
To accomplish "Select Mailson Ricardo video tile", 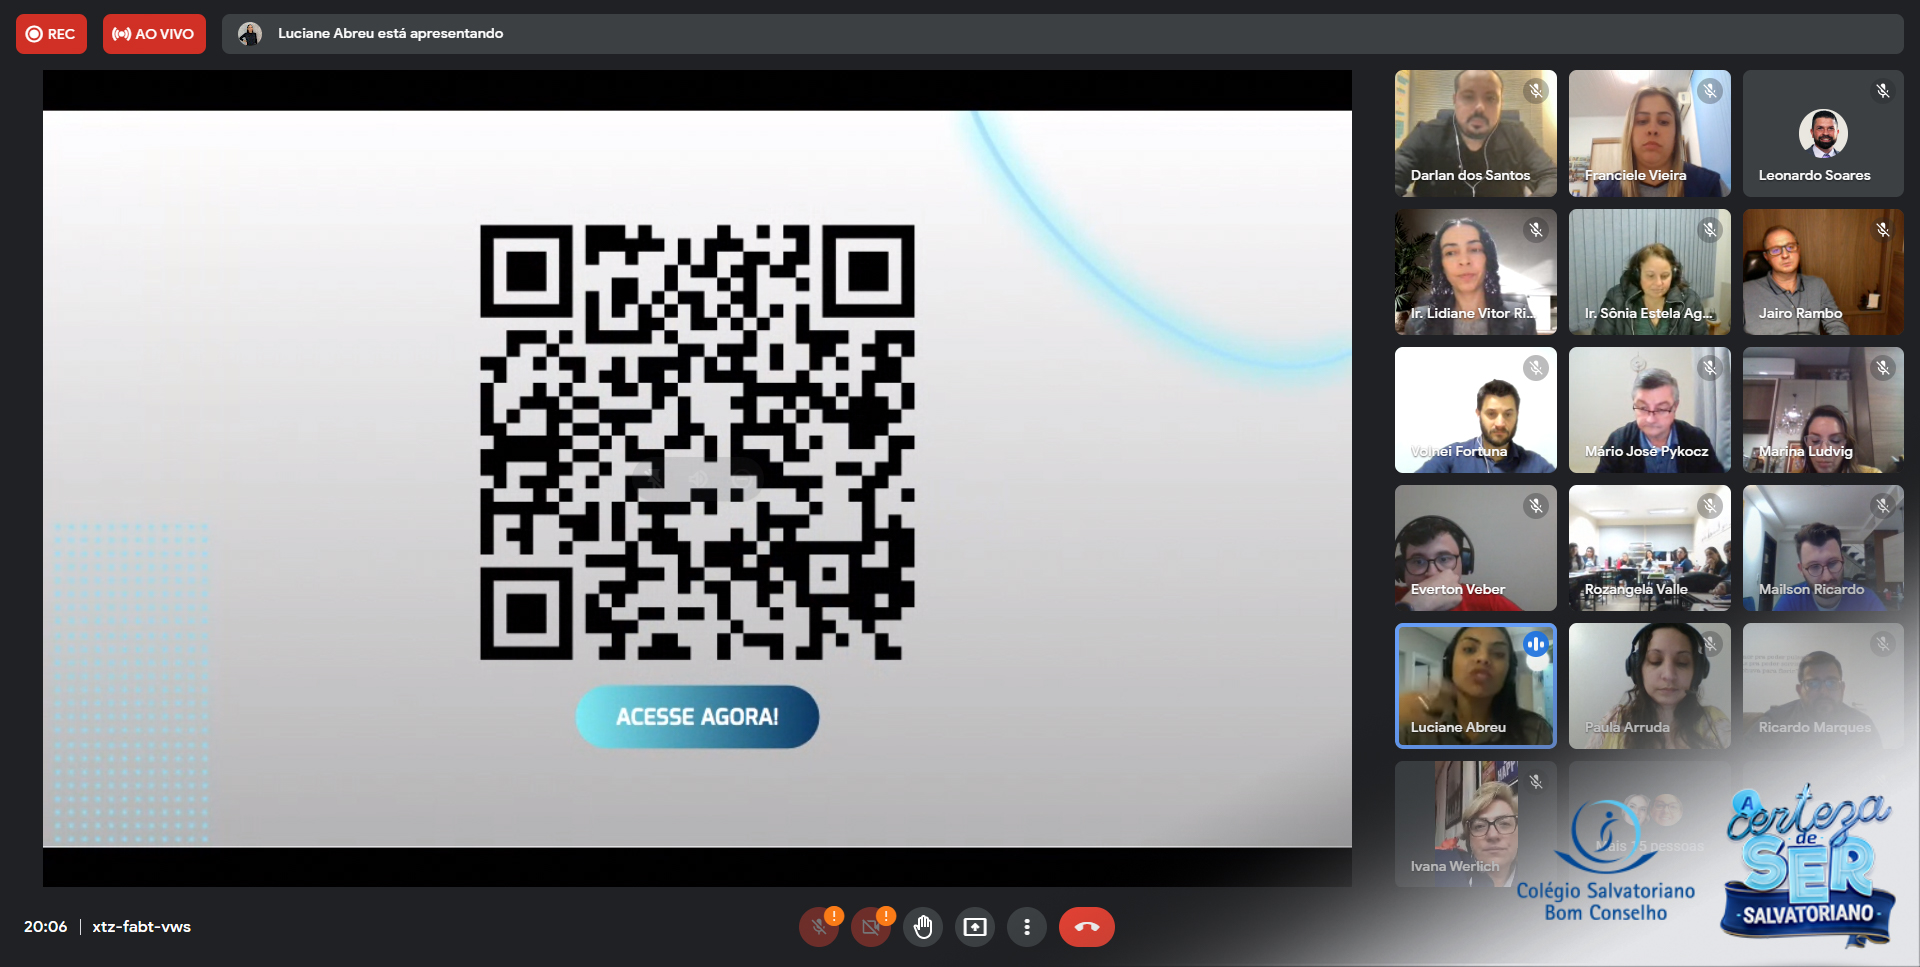I will click(x=1823, y=548).
